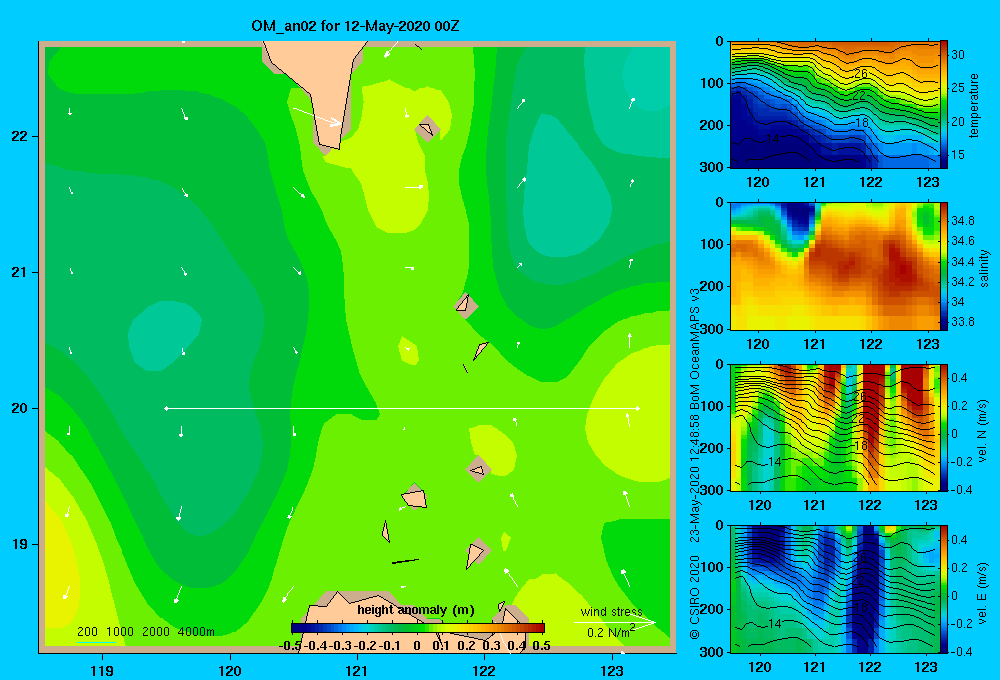
Task: Click longitude tick label 121 on main map
Action: 357,670
